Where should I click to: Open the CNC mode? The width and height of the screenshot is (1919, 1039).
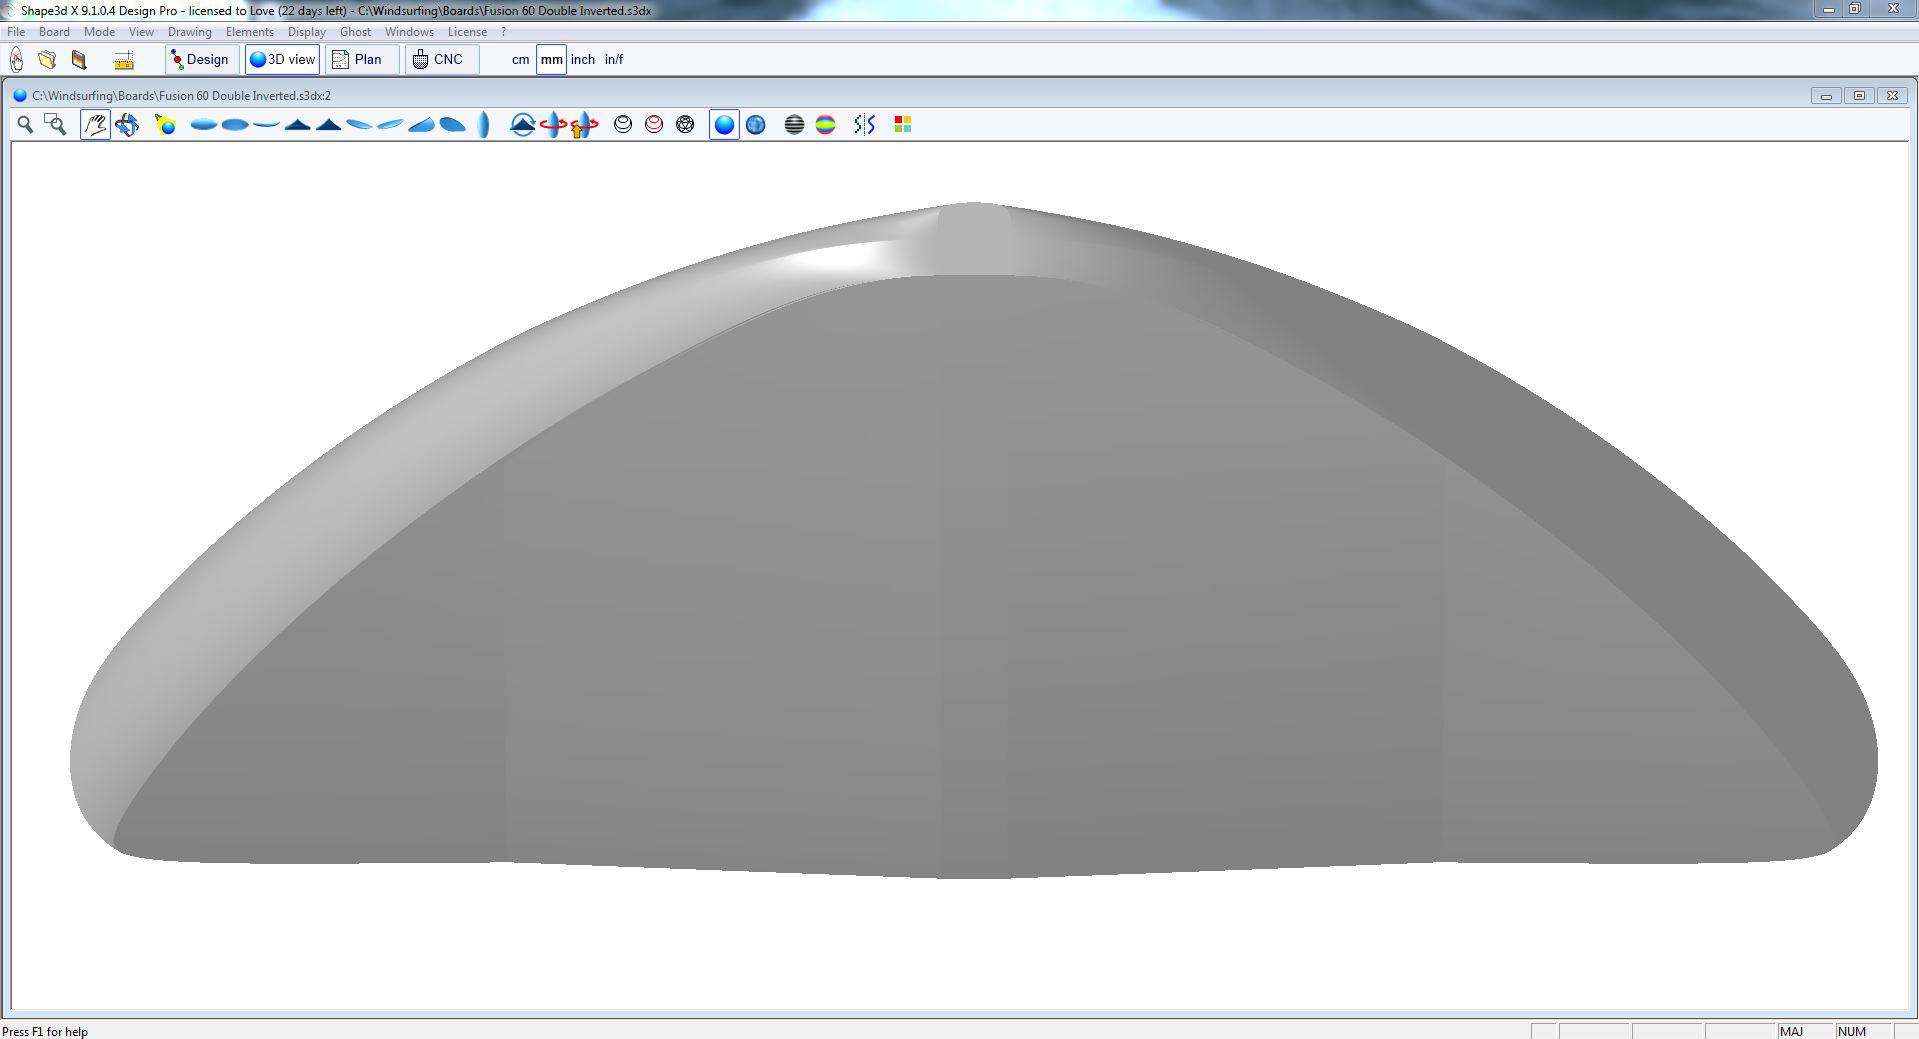pyautogui.click(x=440, y=60)
